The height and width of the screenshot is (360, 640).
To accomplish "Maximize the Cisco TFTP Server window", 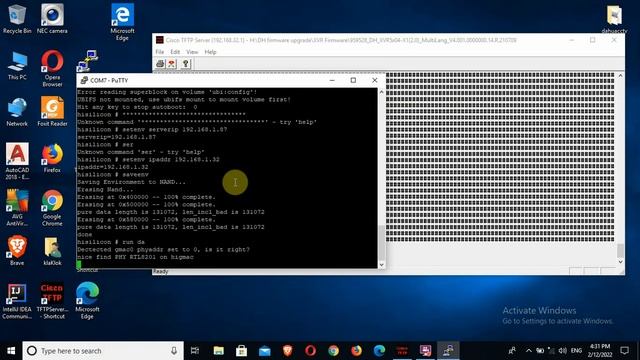I will (x=593, y=40).
